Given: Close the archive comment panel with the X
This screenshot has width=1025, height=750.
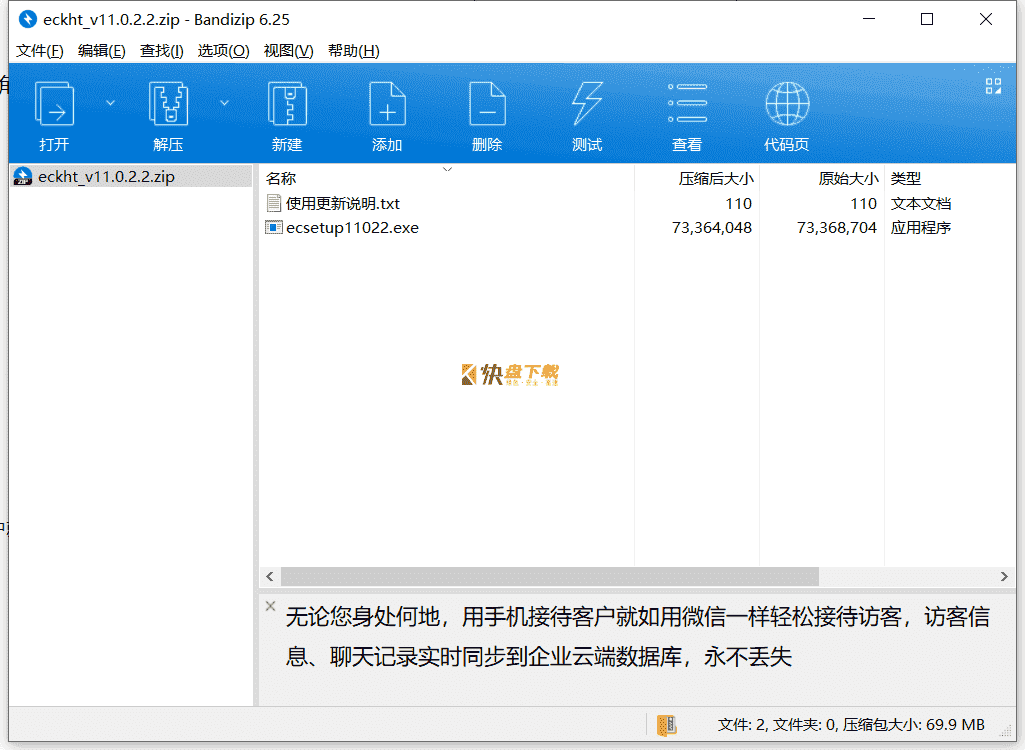Looking at the screenshot, I should (271, 606).
